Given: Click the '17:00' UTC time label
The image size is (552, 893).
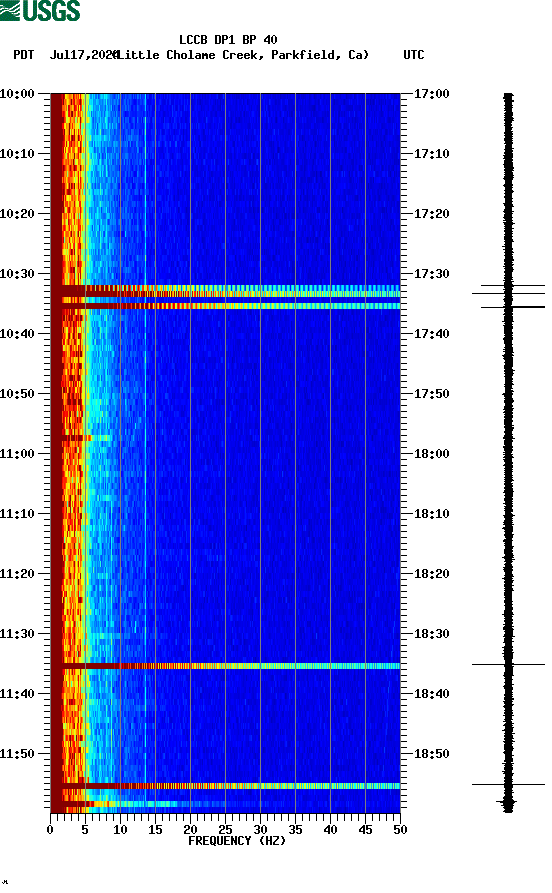Looking at the screenshot, I should tap(431, 93).
